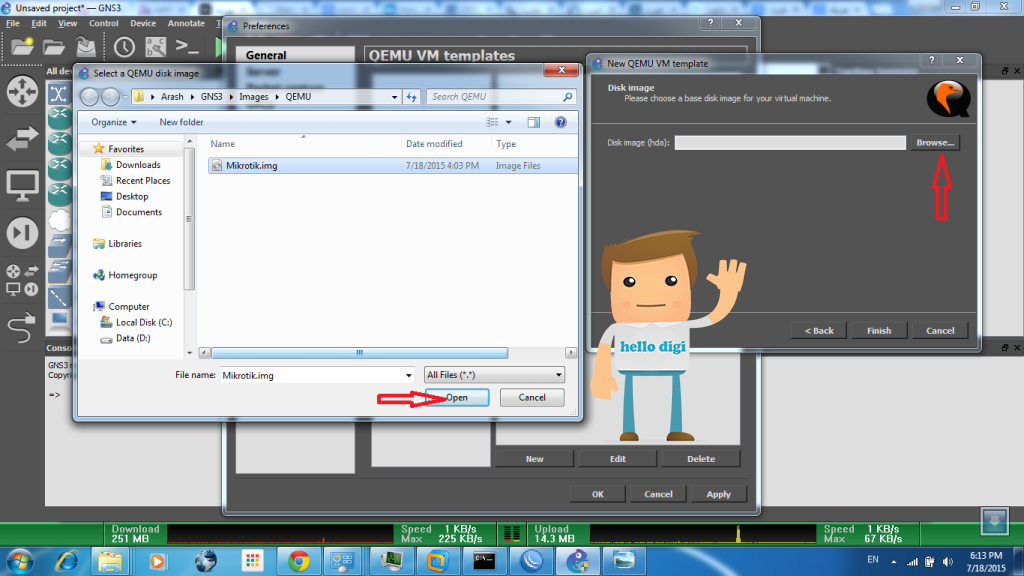The image size is (1024, 576).
Task: Open the Edit menu in GNS3
Action: pyautogui.click(x=39, y=23)
